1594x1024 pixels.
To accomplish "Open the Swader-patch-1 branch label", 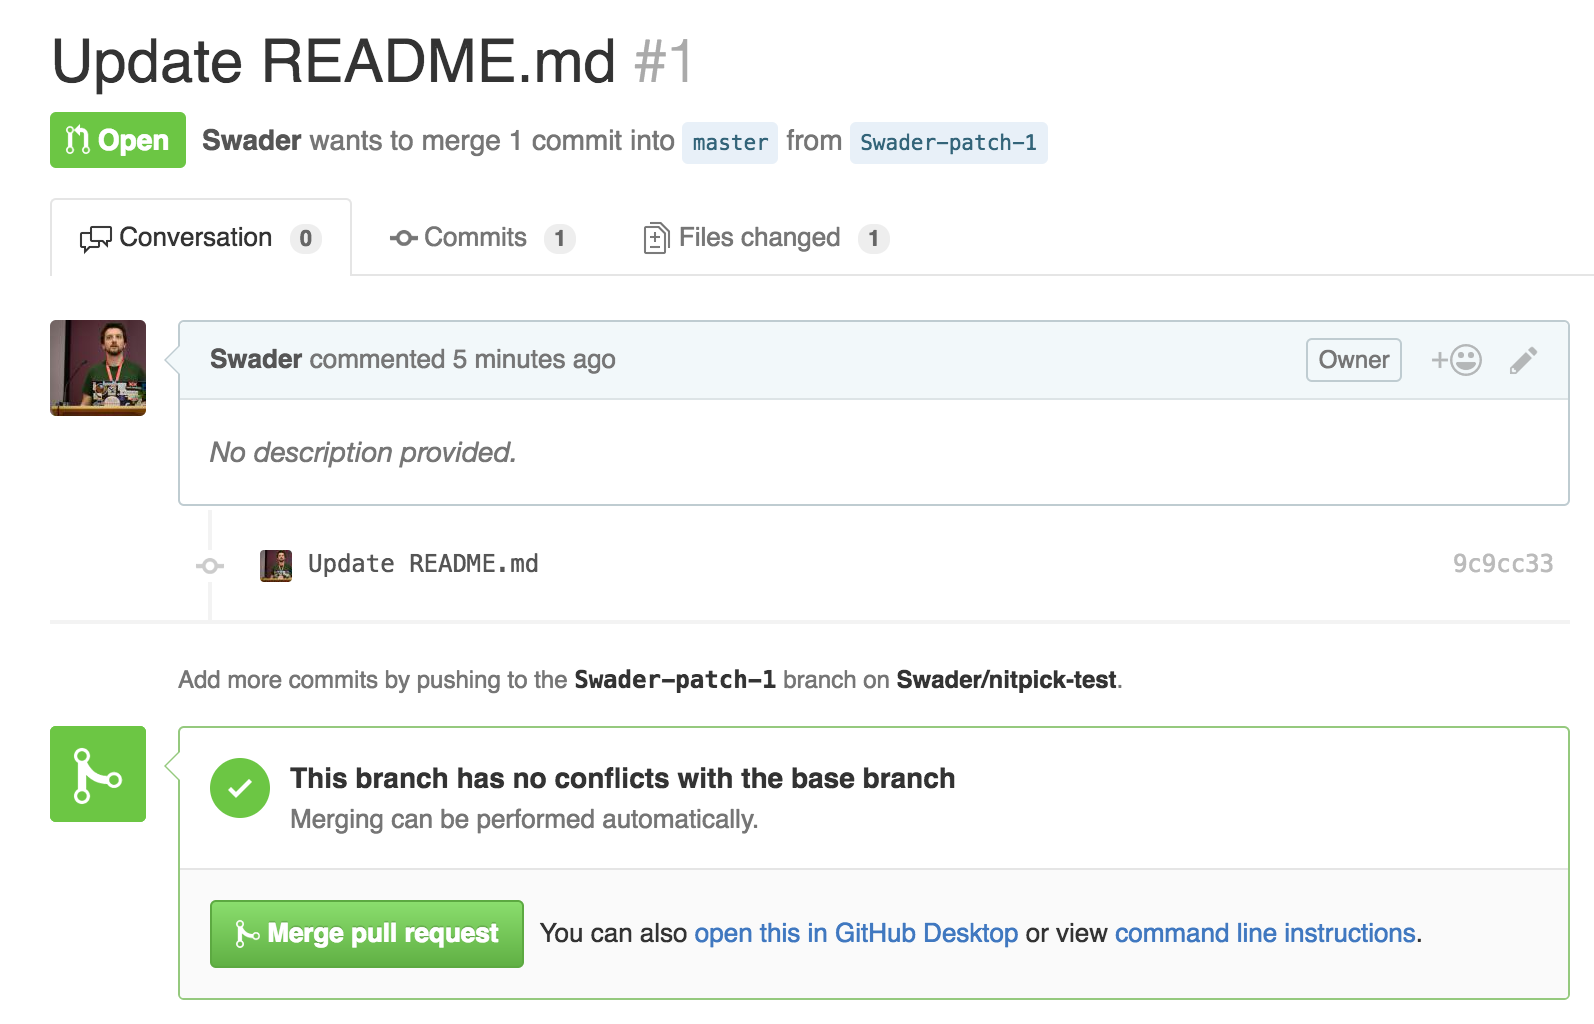I will click(948, 143).
